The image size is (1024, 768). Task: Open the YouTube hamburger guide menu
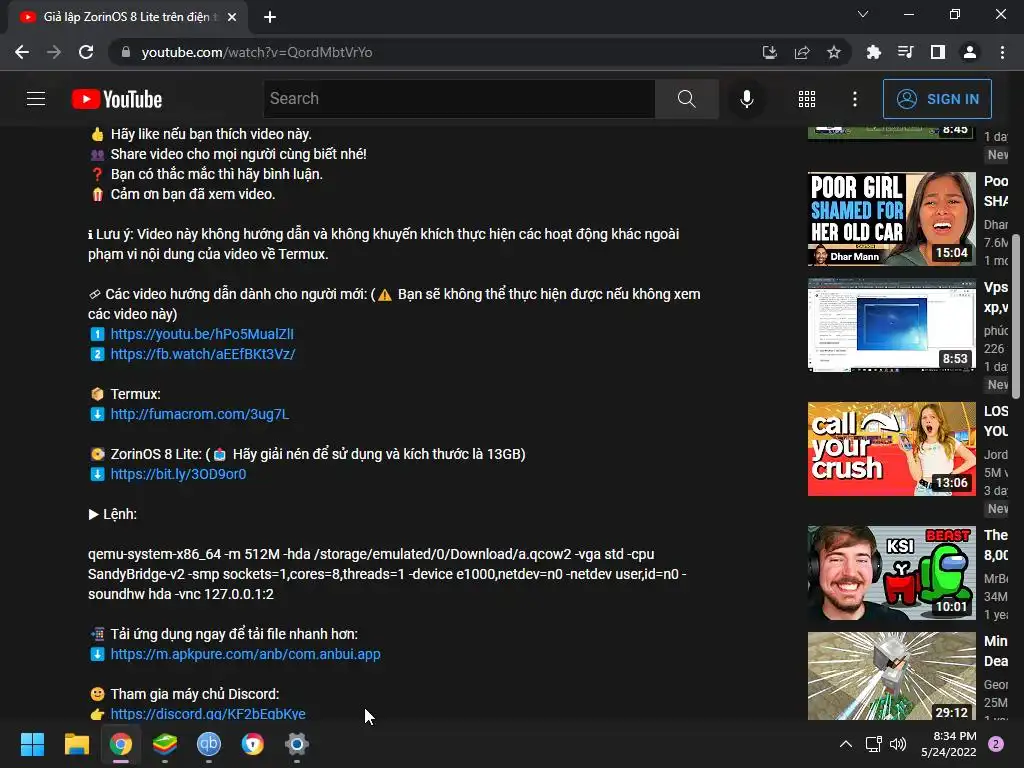(36, 99)
